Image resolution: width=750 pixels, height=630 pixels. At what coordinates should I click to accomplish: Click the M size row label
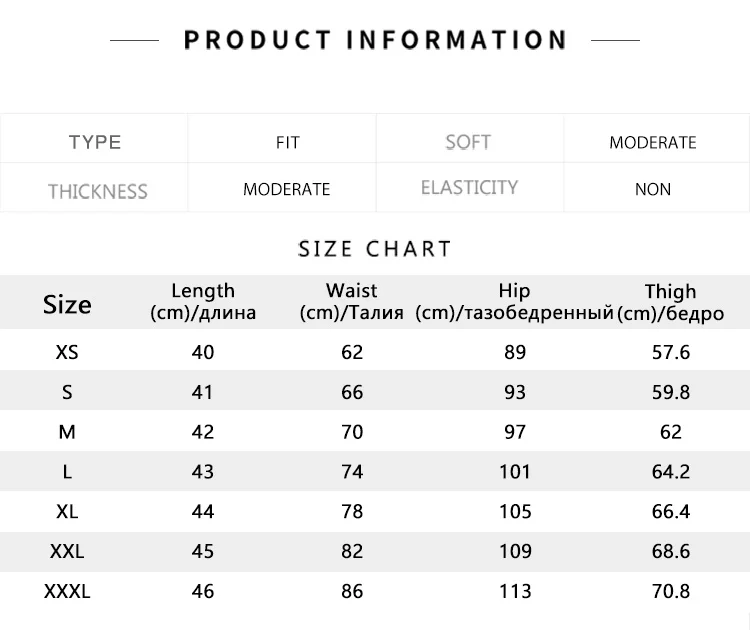67,432
